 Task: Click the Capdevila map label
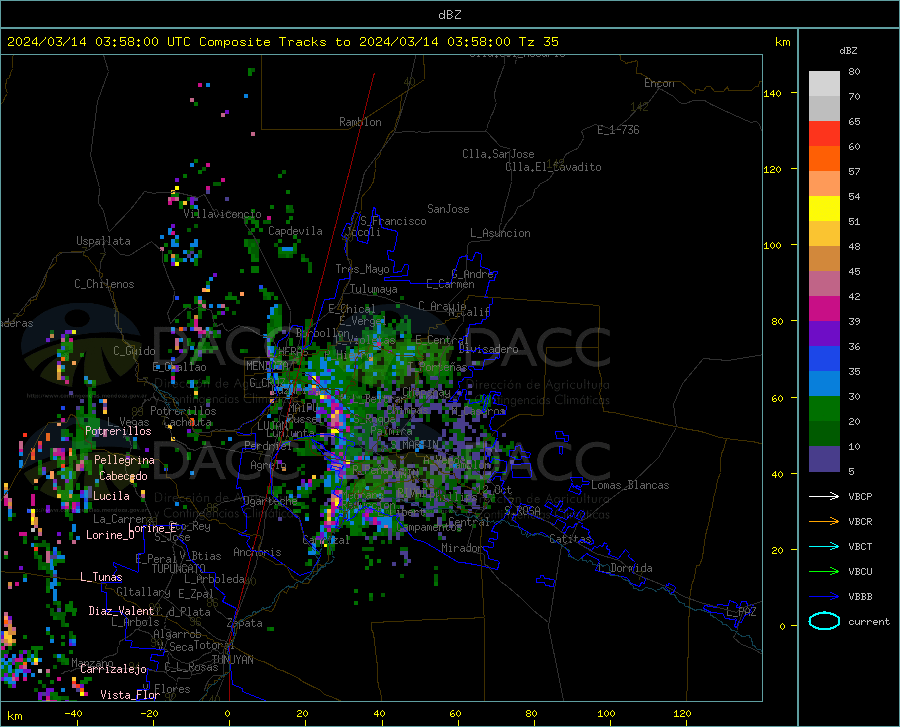pyautogui.click(x=295, y=231)
